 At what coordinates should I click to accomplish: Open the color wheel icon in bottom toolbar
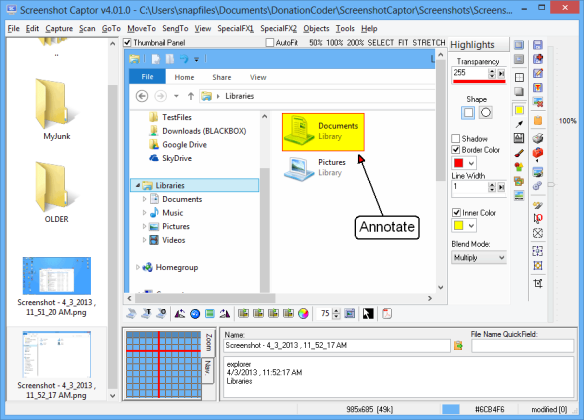[303, 314]
